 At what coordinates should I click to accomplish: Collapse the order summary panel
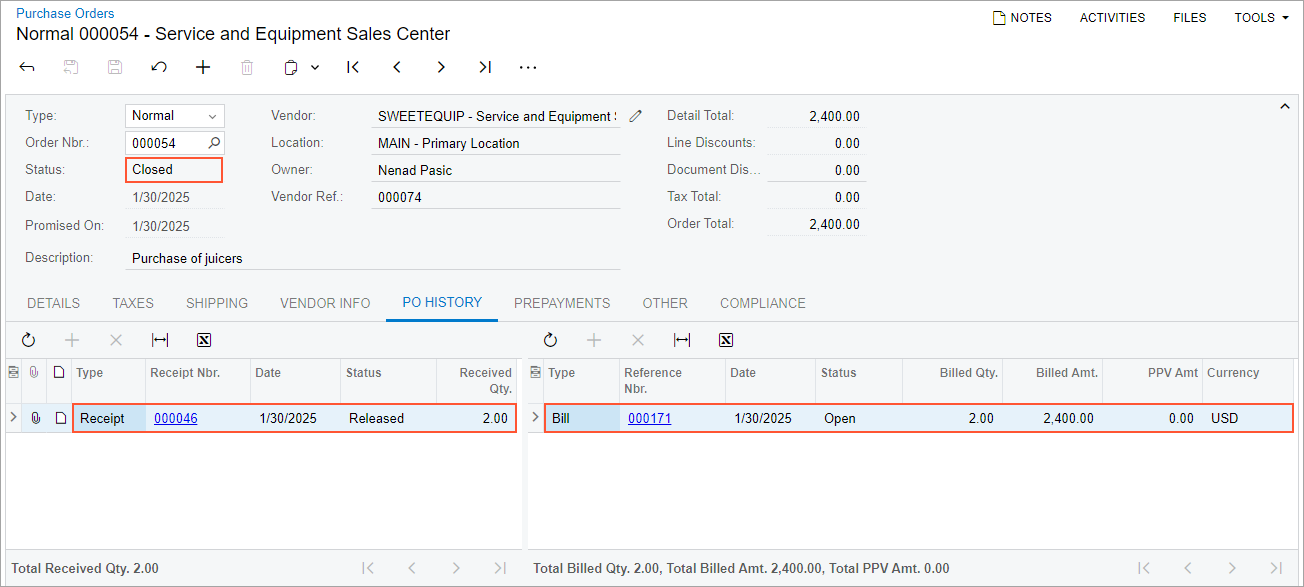(x=1286, y=107)
